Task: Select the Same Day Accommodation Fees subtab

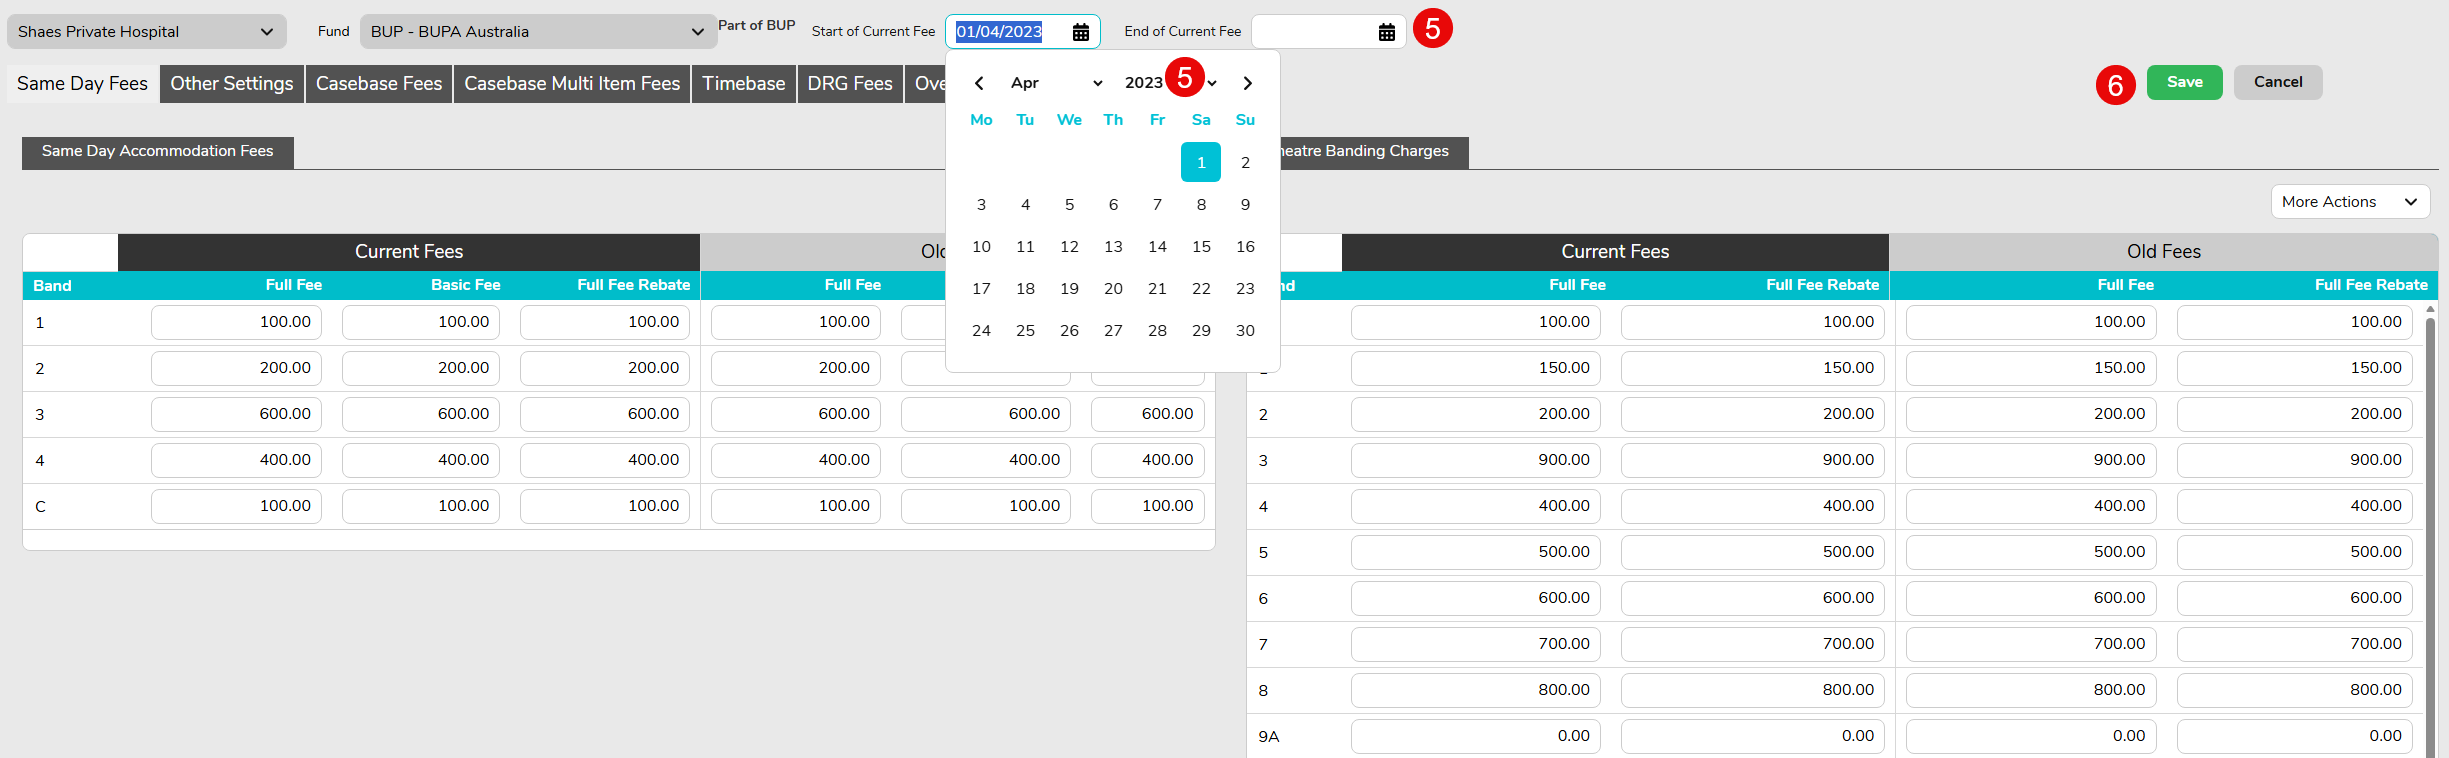Action: pyautogui.click(x=157, y=152)
